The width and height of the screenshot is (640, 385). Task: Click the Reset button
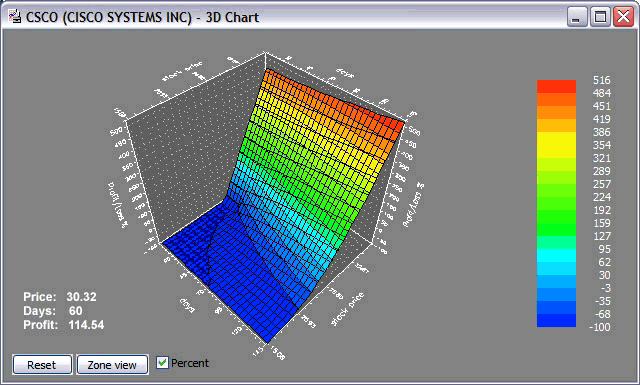click(x=42, y=365)
